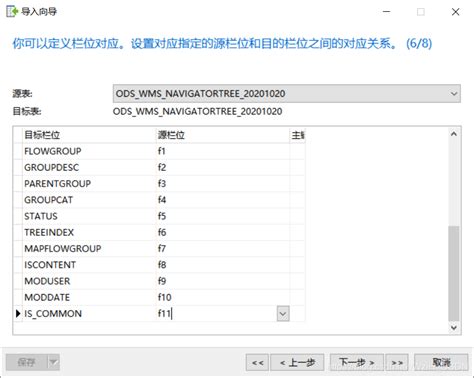Screen dimensions: 474x378
Task: Open the save button dropdown arrow
Action: 53,362
